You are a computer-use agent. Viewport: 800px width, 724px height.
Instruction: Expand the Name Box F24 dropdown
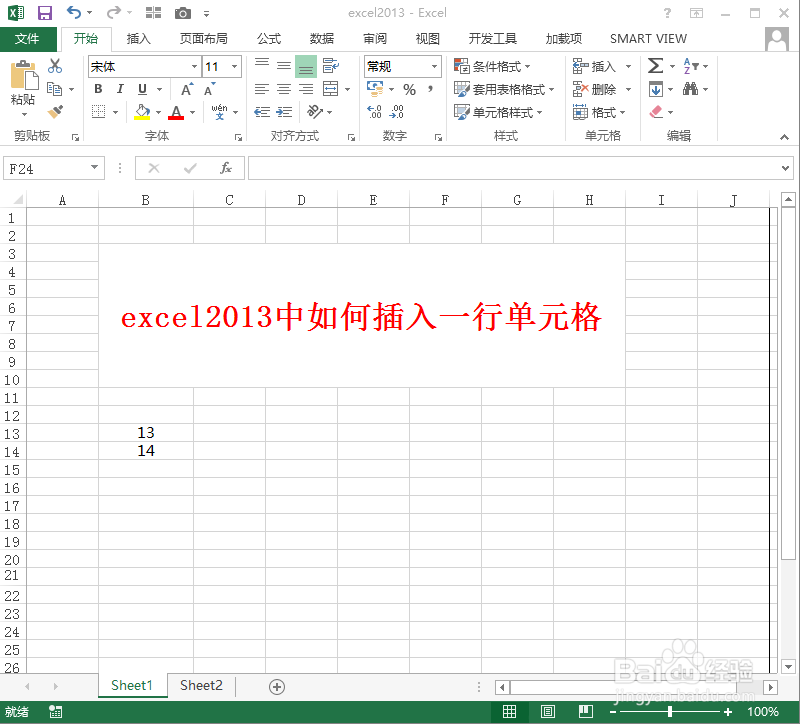[x=94, y=167]
